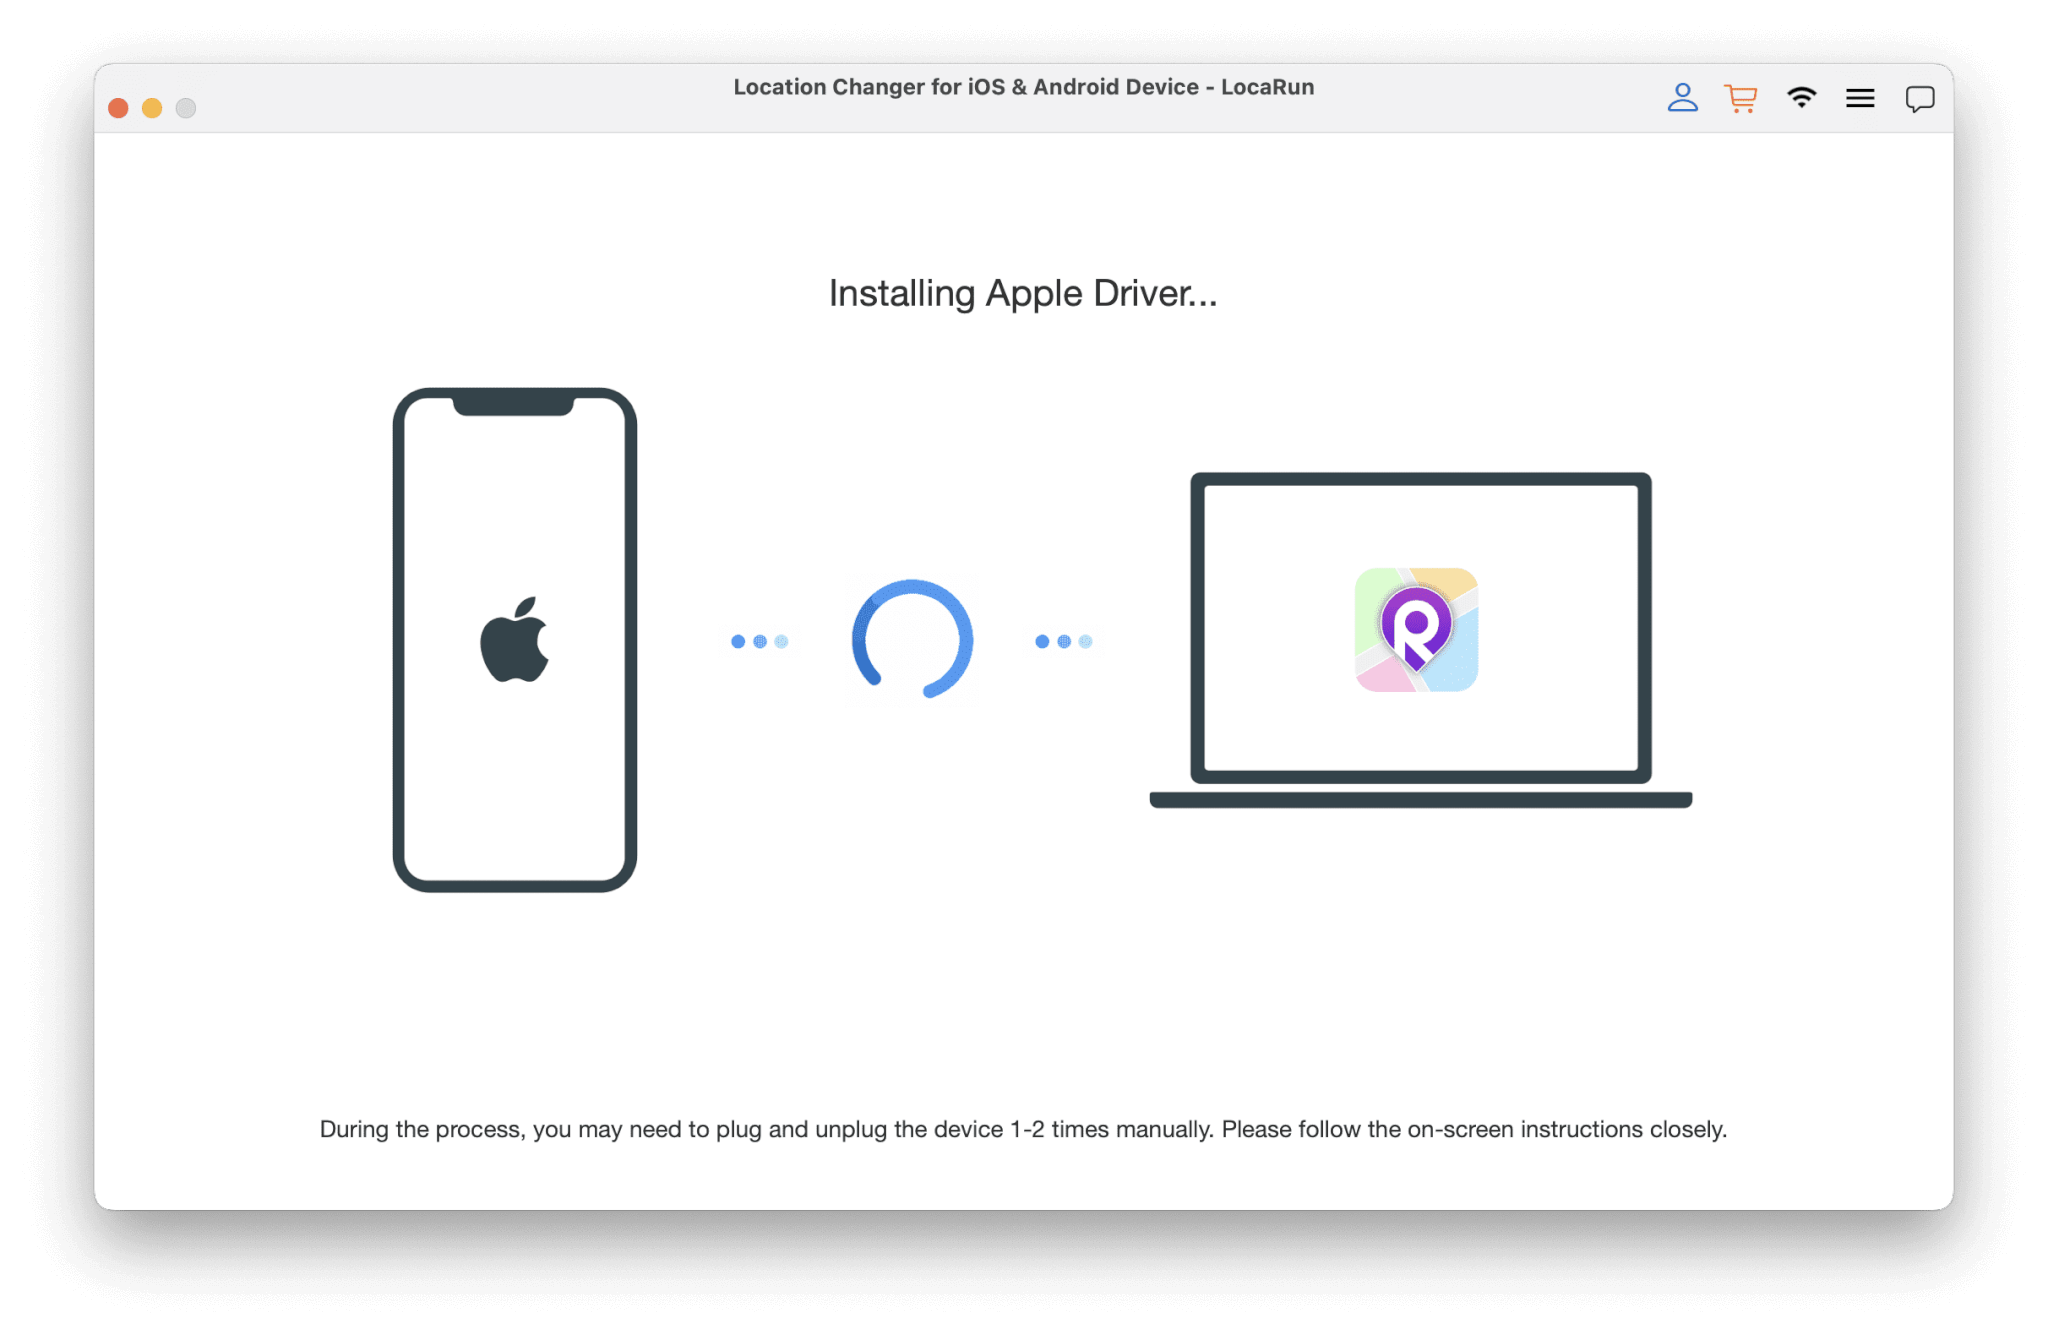Click the laptop base bar

1420,800
